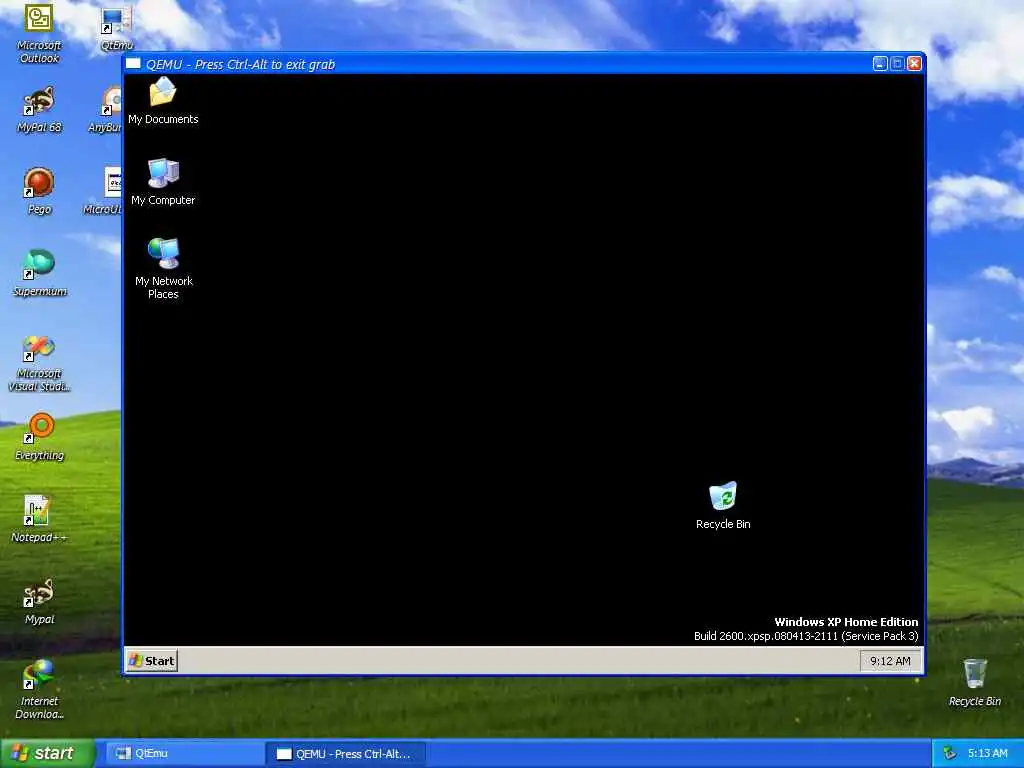Select the Notepad++ desktop icon
The image size is (1024, 768).
tap(39, 520)
